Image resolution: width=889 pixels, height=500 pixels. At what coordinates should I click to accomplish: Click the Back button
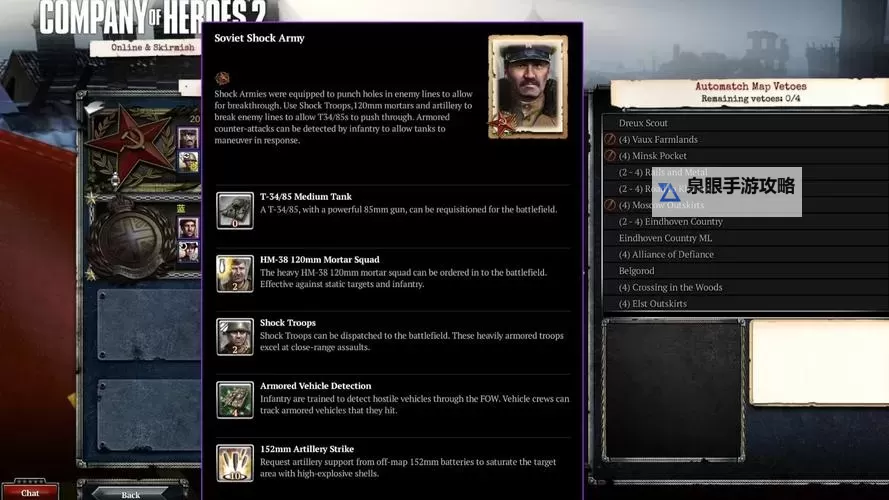[x=130, y=494]
